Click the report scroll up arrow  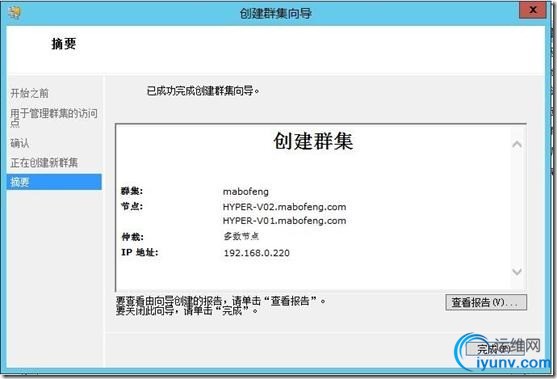coord(517,144)
